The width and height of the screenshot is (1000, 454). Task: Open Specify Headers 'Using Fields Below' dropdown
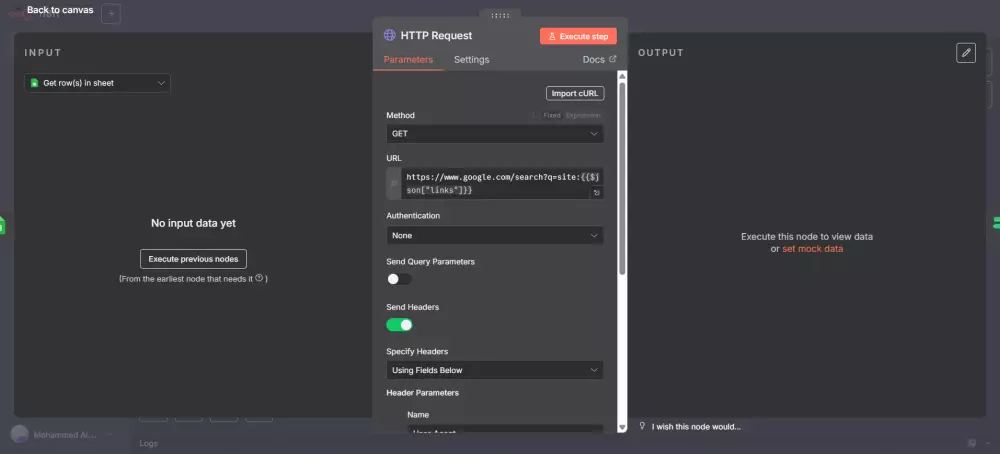(495, 370)
